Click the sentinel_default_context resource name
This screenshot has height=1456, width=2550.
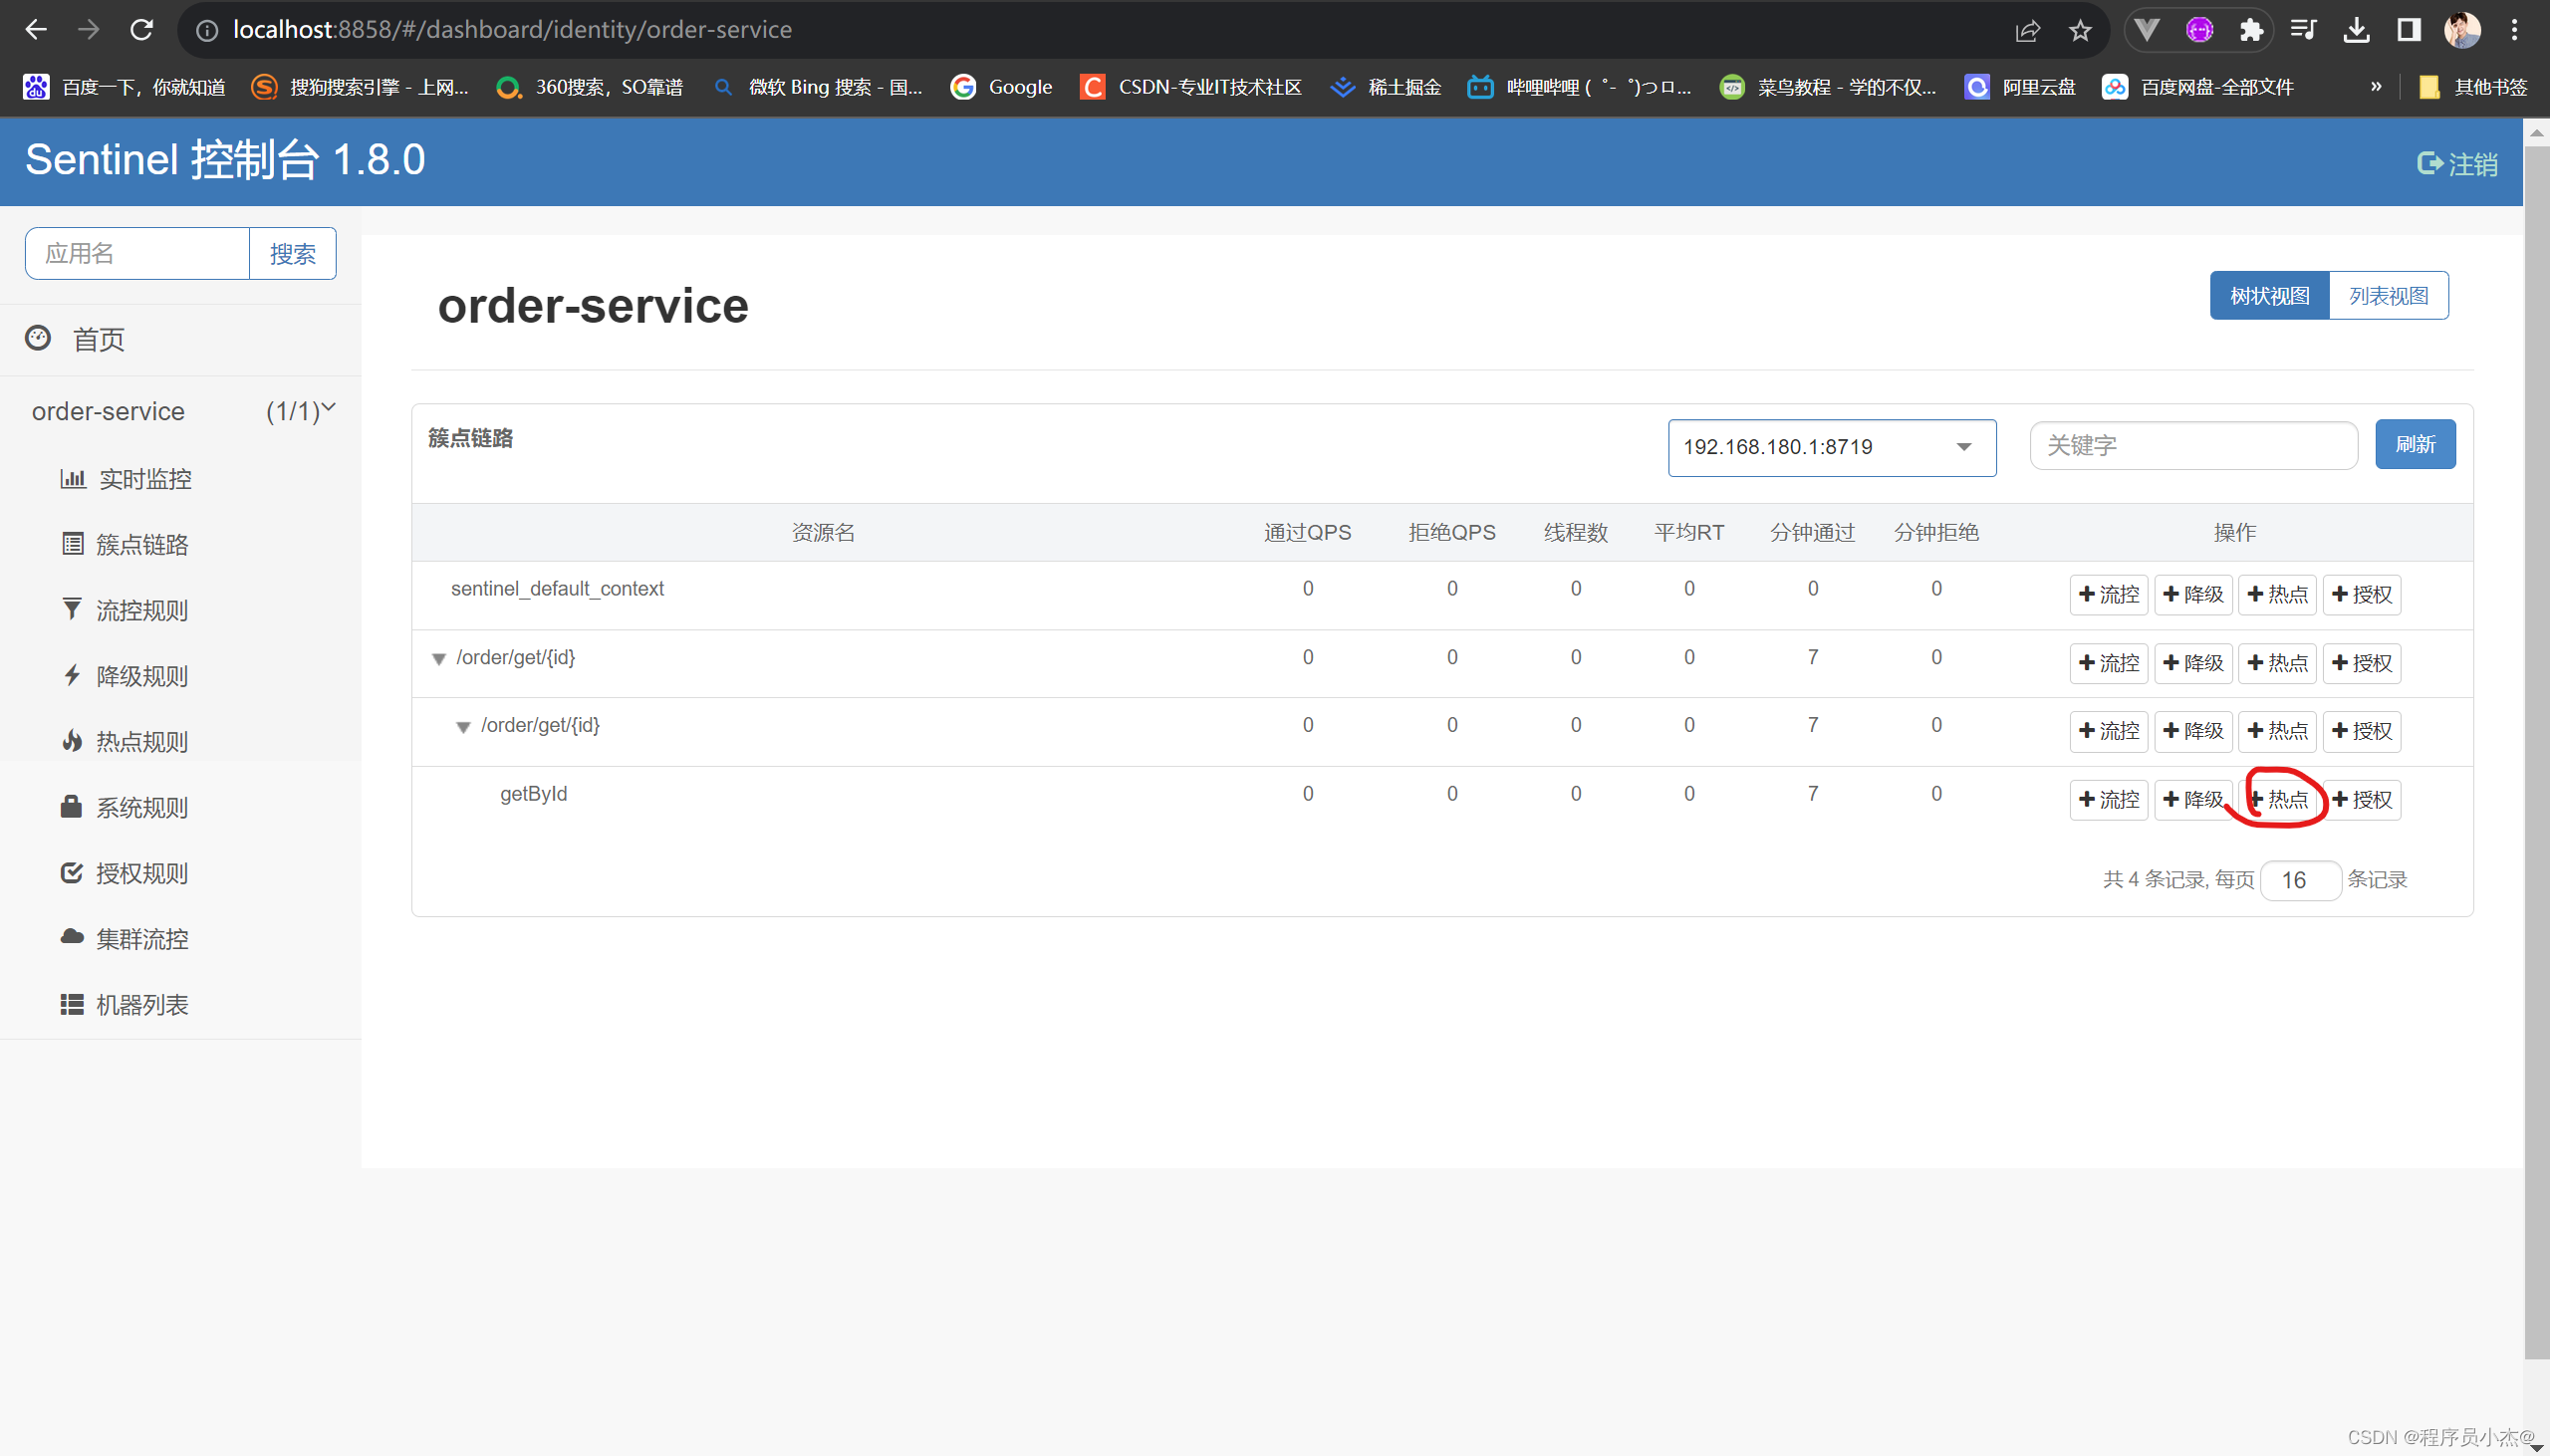pyautogui.click(x=557, y=589)
